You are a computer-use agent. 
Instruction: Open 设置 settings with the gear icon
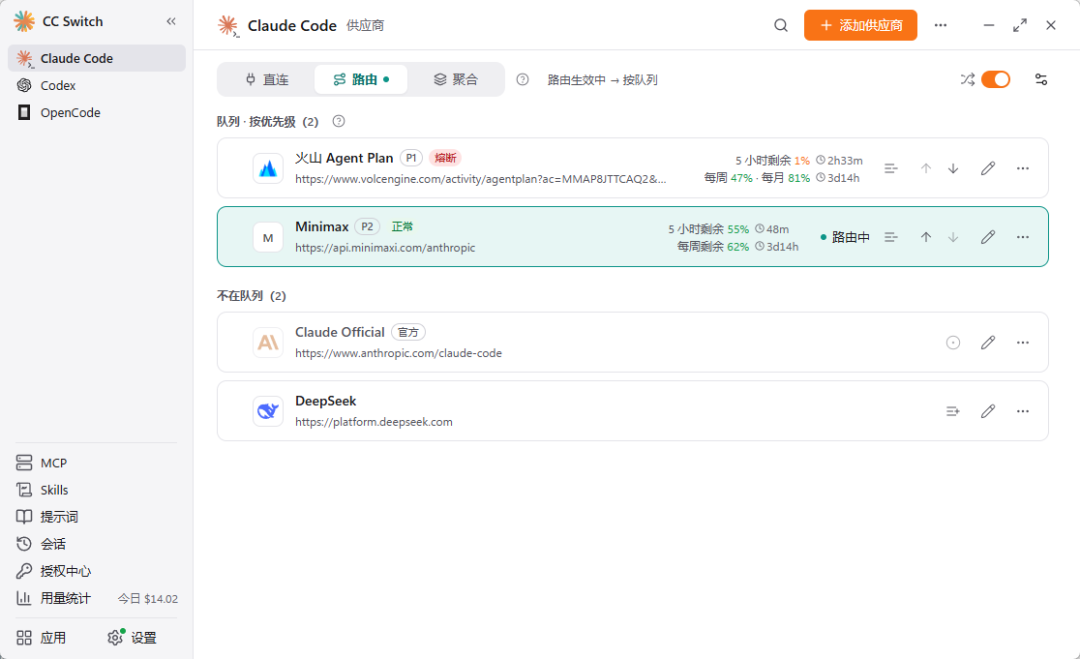coord(132,638)
